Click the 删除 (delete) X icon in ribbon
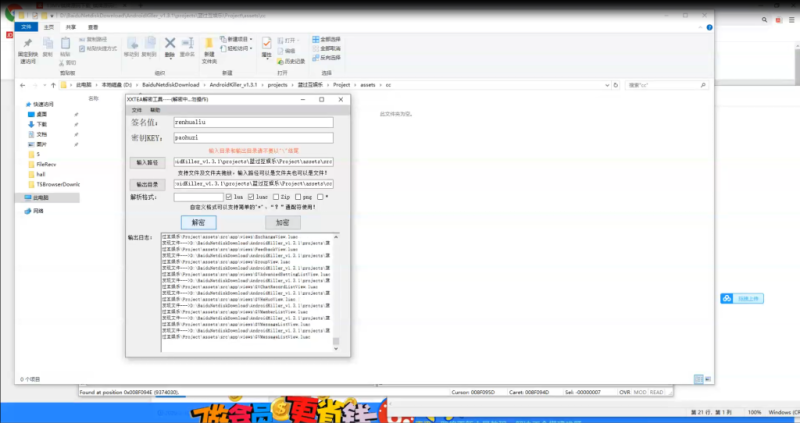This screenshot has height=423, width=800. 169,43
